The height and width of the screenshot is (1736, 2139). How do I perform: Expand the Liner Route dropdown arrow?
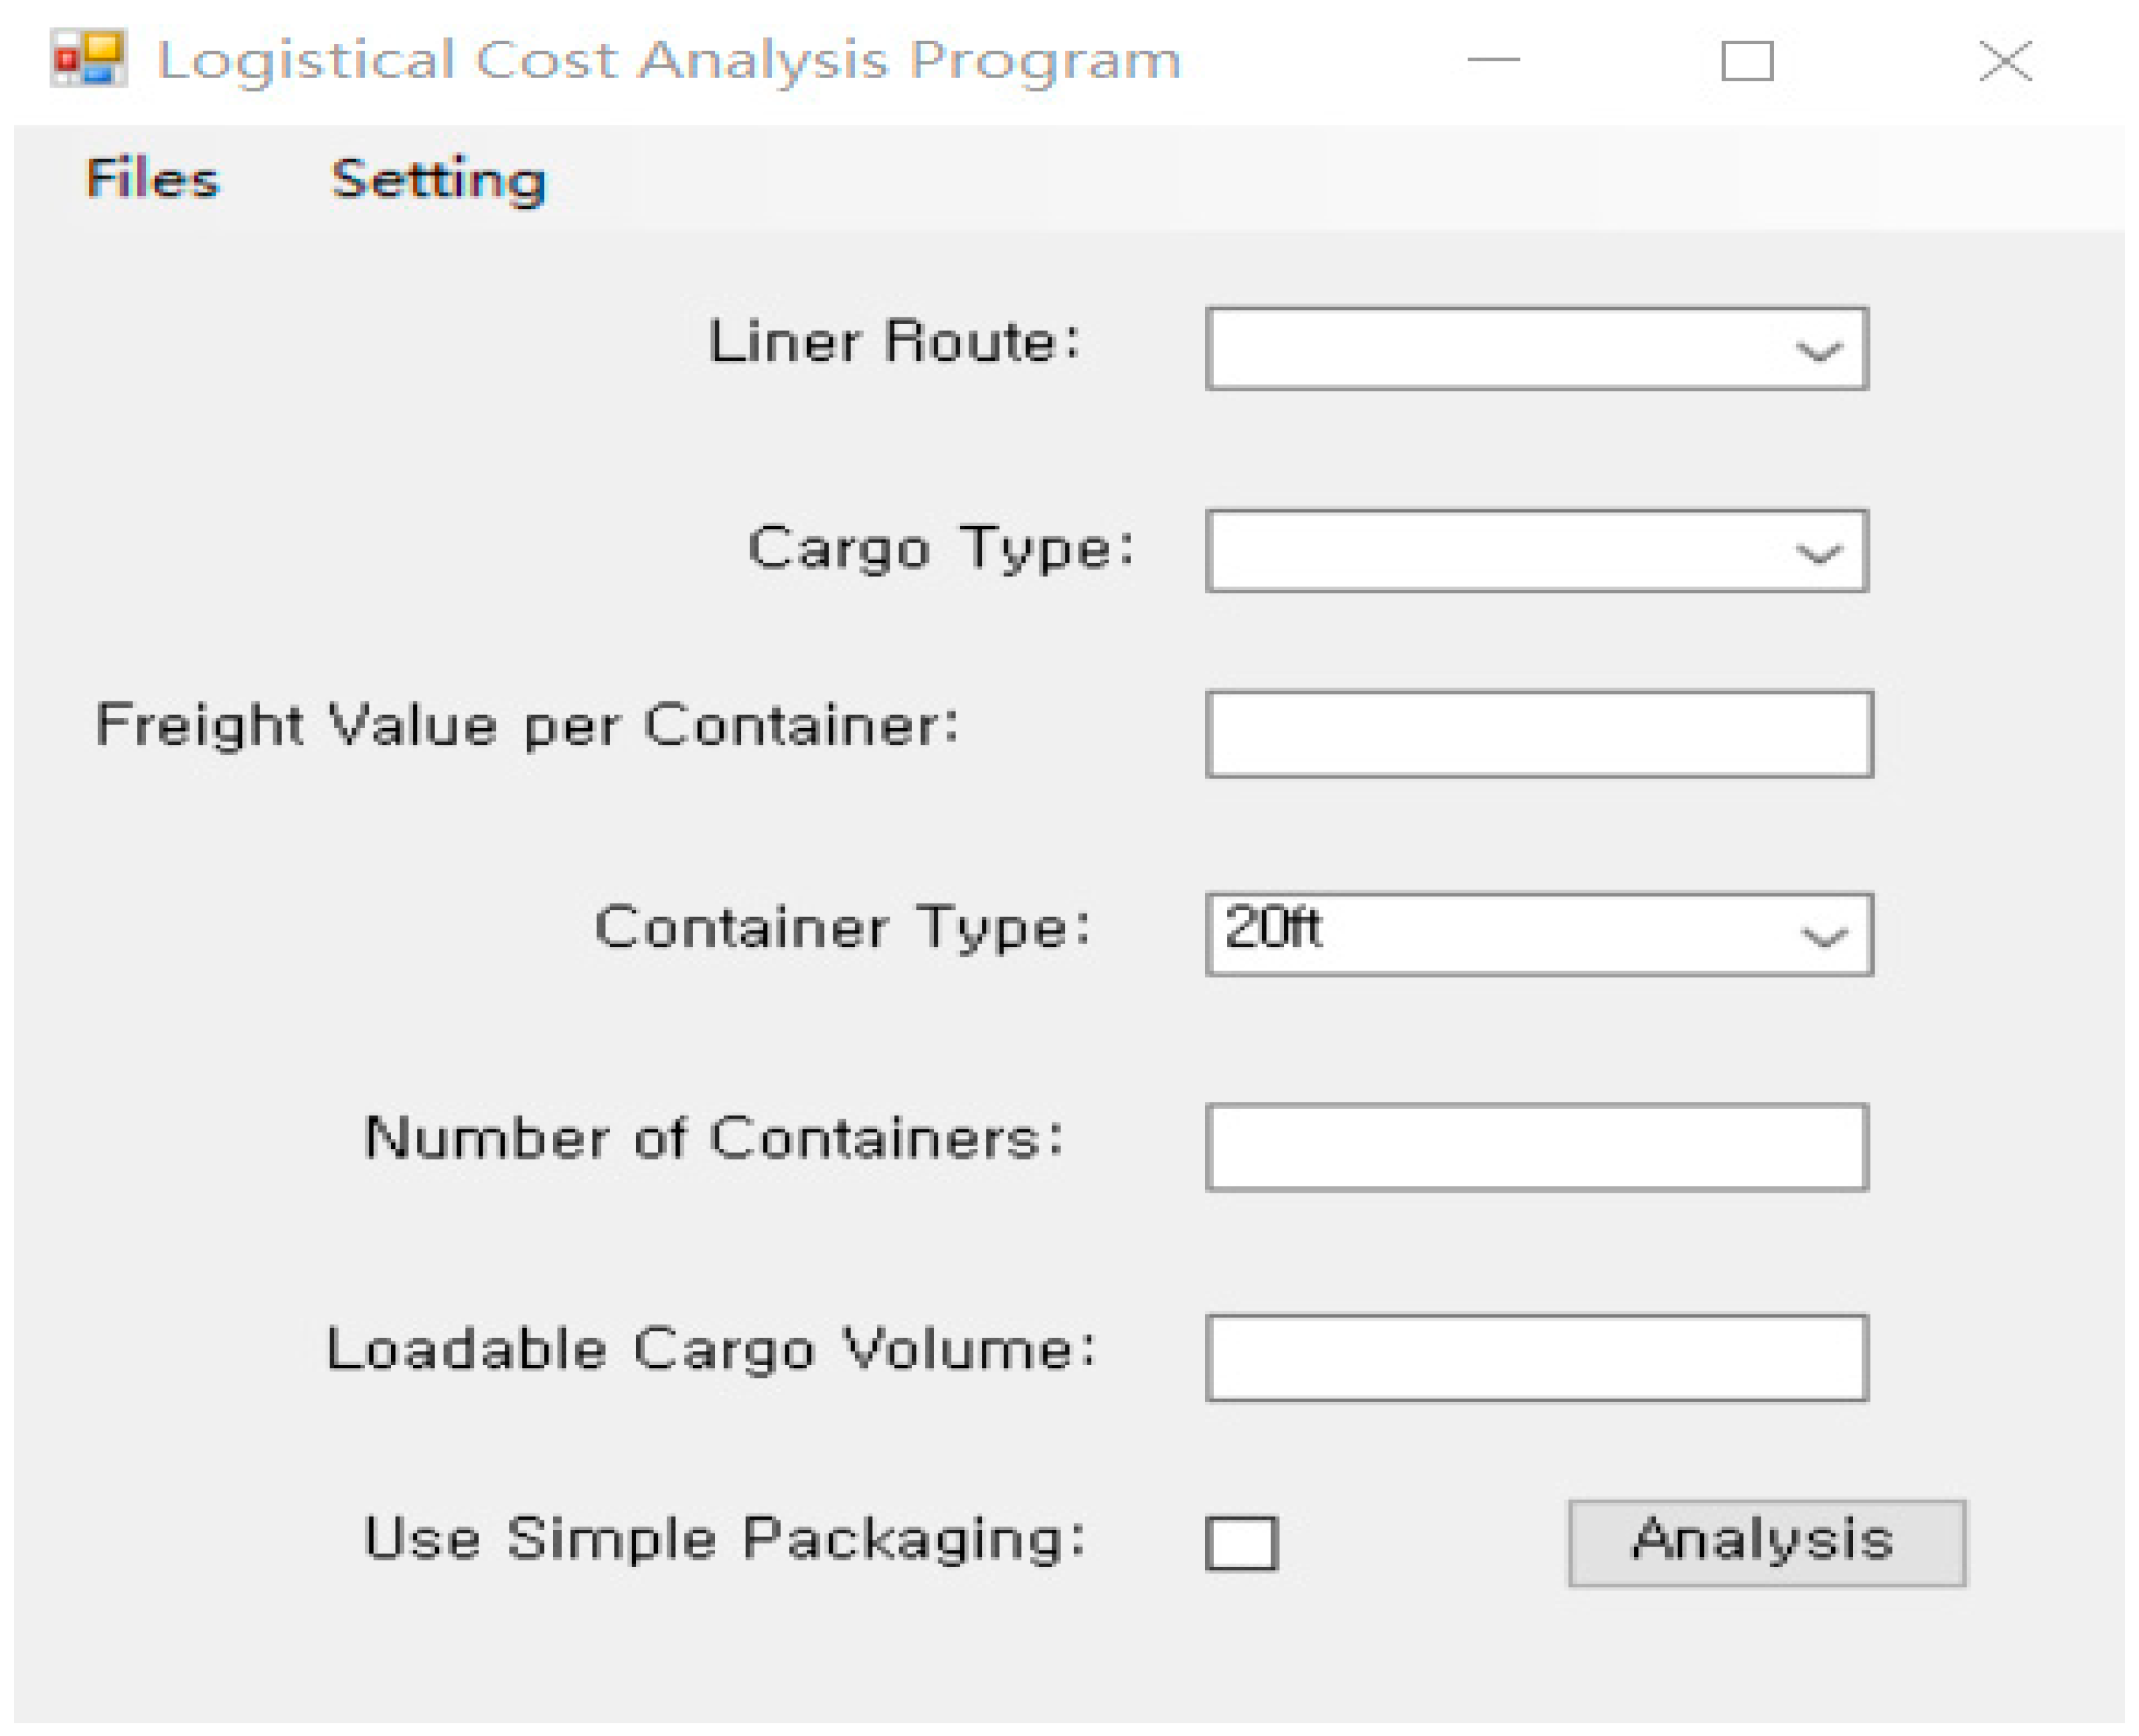click(x=1817, y=350)
